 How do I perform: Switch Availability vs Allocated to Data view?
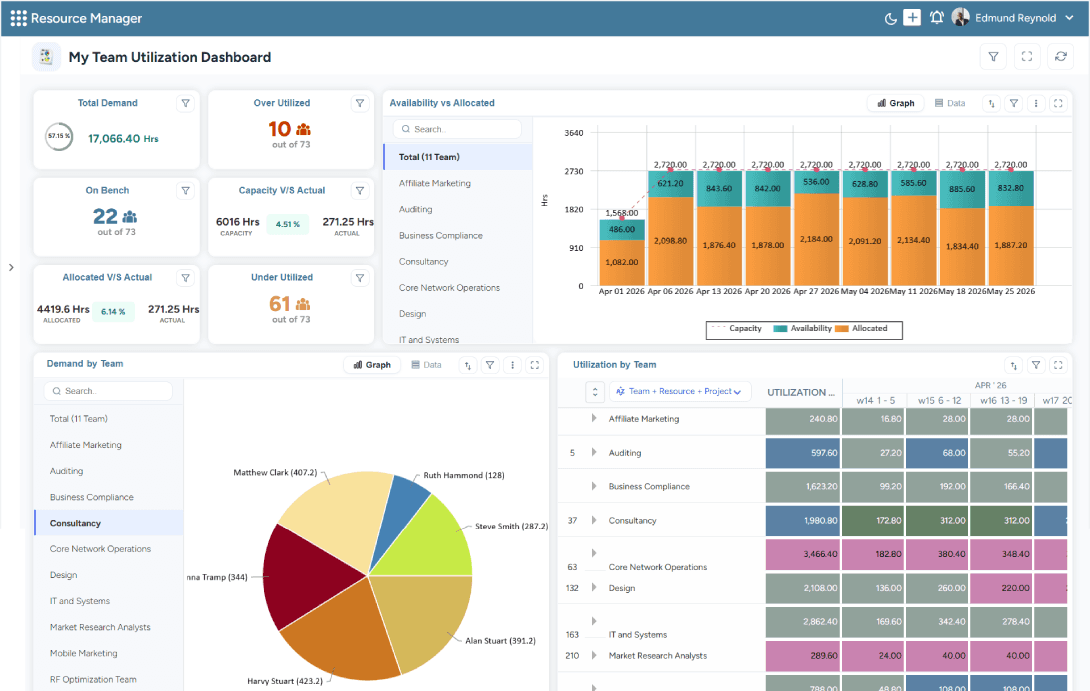click(950, 103)
